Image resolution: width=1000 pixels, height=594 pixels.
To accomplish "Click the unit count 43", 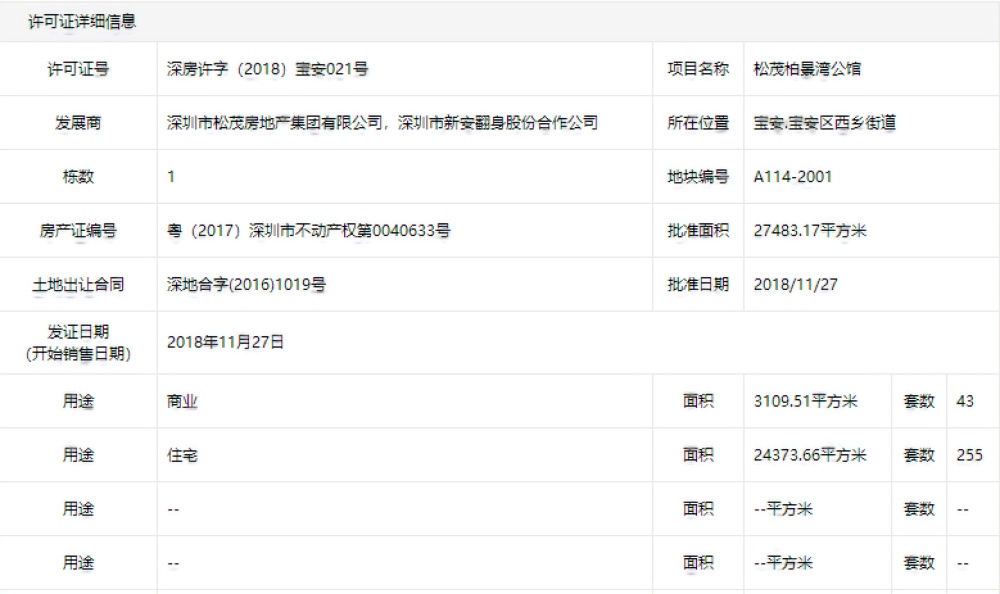I will [x=965, y=401].
